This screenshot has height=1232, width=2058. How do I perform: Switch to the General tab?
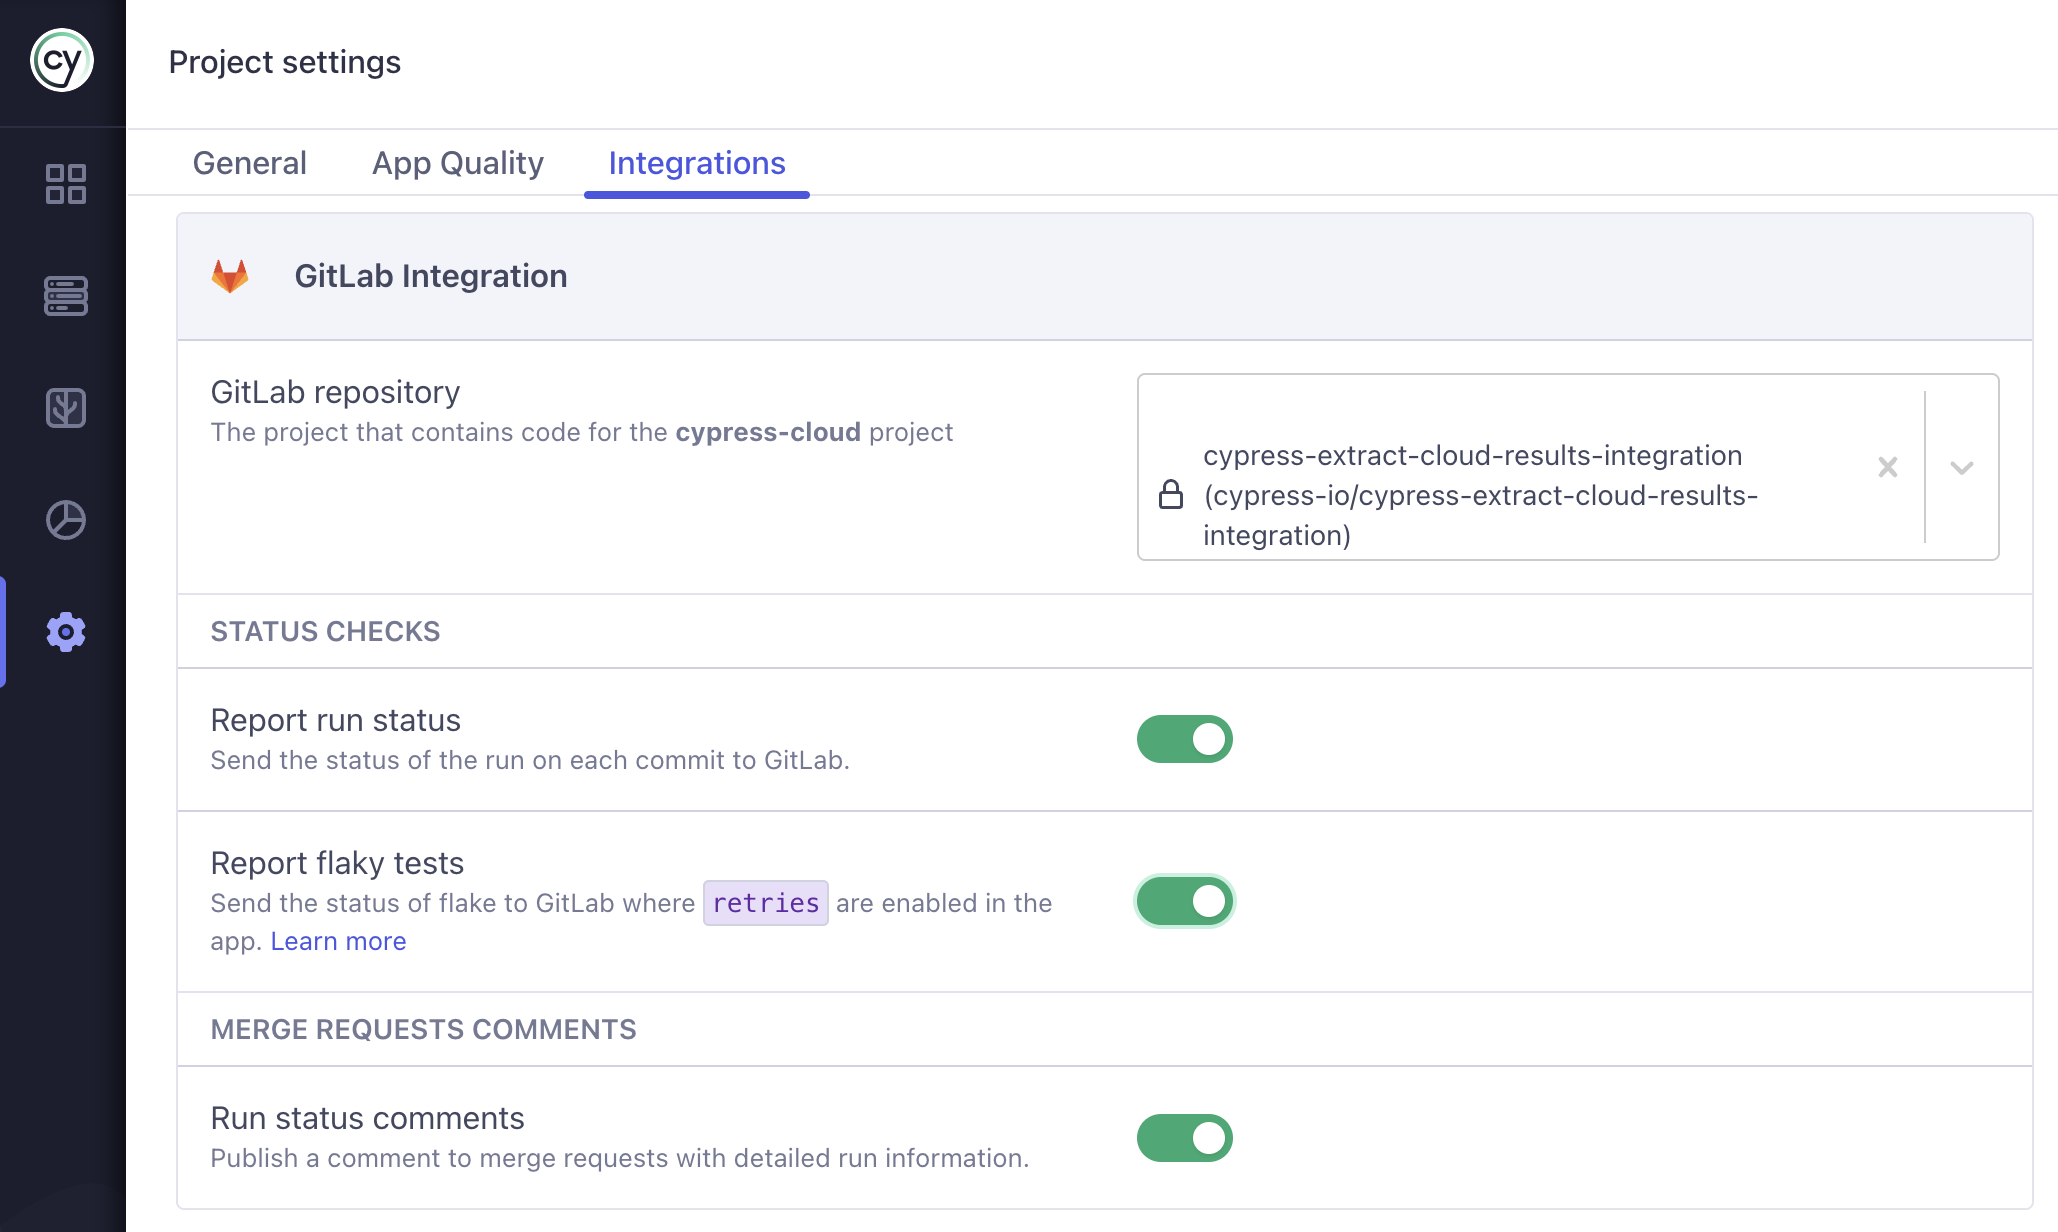[x=250, y=163]
